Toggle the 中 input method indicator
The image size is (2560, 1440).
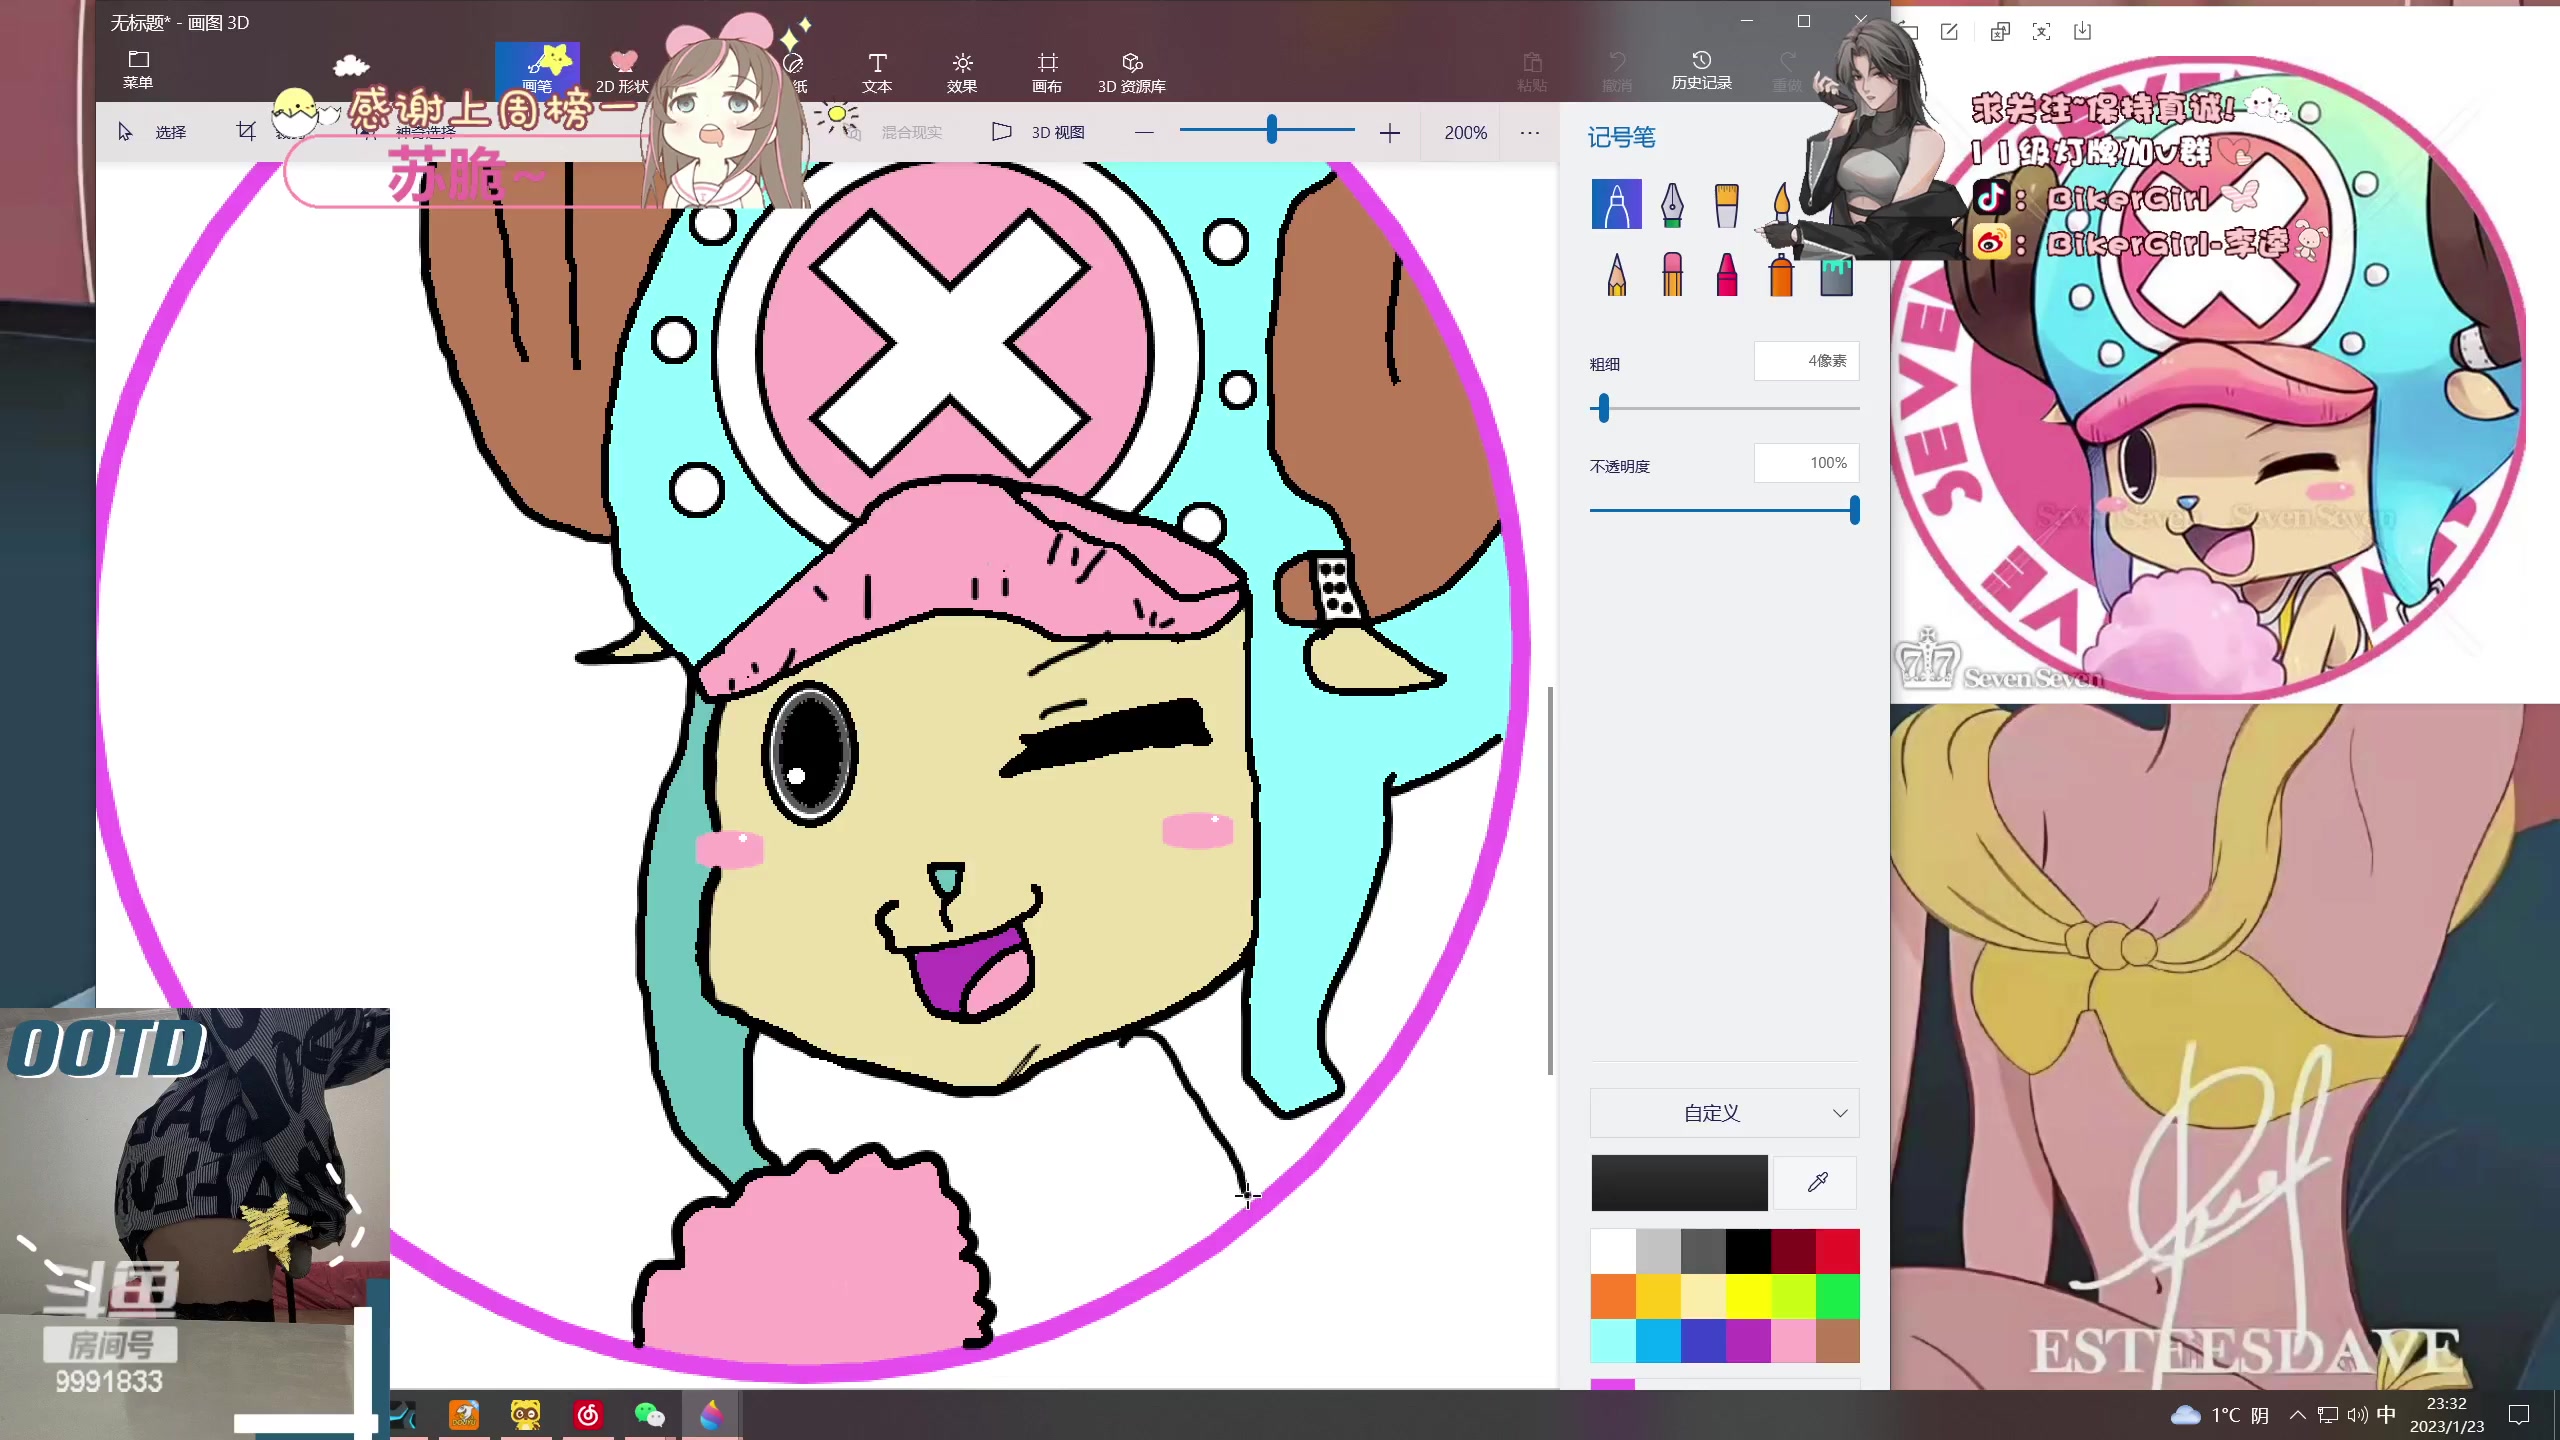pyautogui.click(x=2386, y=1415)
